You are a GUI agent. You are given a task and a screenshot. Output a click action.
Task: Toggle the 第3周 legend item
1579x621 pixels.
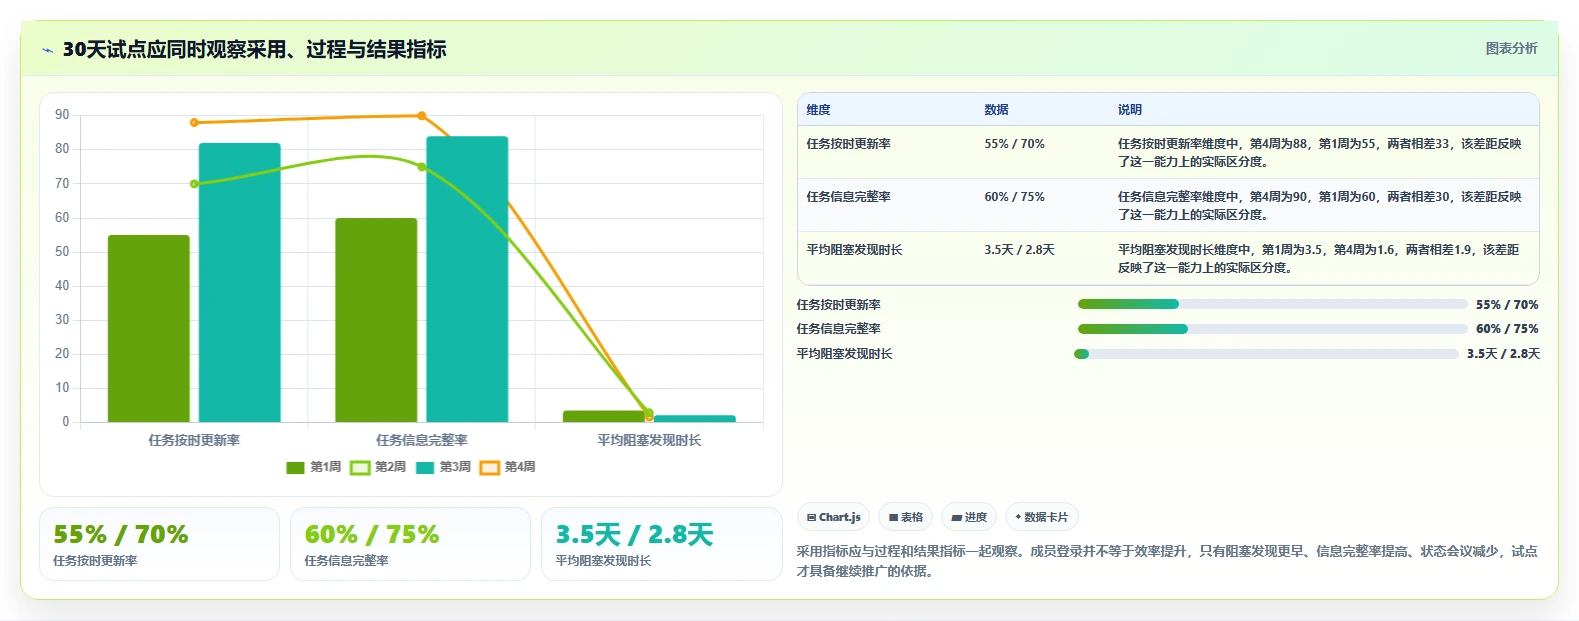click(x=443, y=467)
